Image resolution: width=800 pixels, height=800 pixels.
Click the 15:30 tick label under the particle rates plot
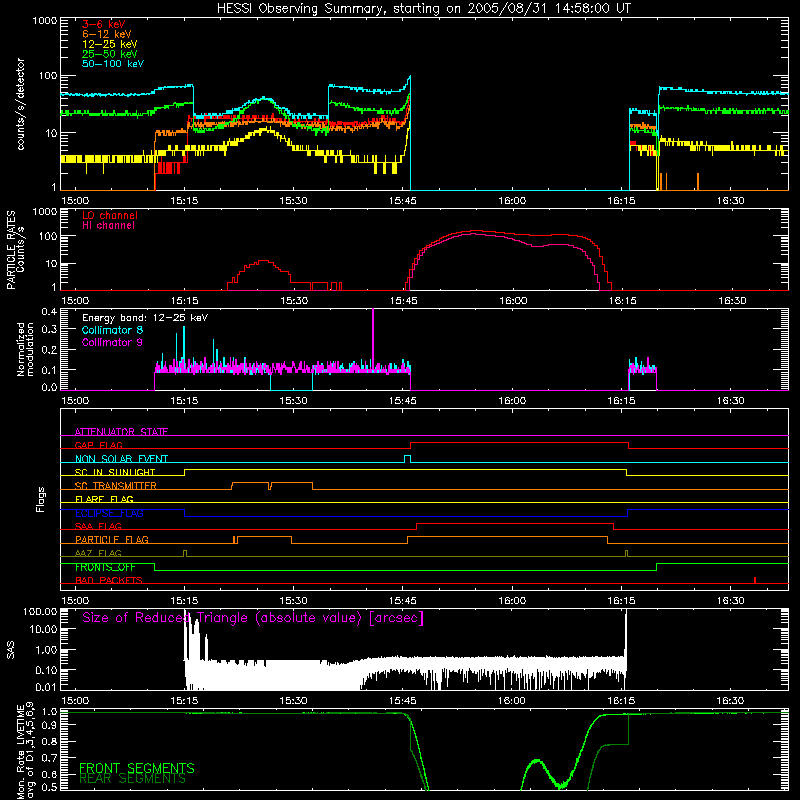(x=294, y=301)
